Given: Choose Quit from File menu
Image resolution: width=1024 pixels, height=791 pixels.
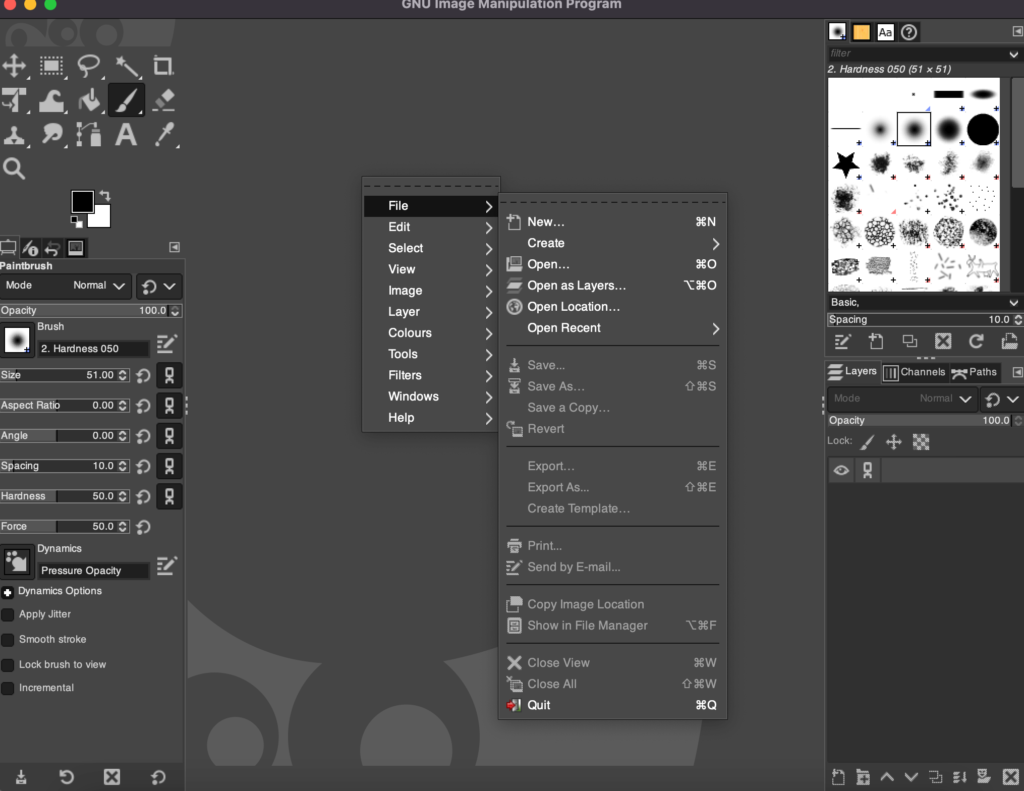Looking at the screenshot, I should pyautogui.click(x=613, y=705).
